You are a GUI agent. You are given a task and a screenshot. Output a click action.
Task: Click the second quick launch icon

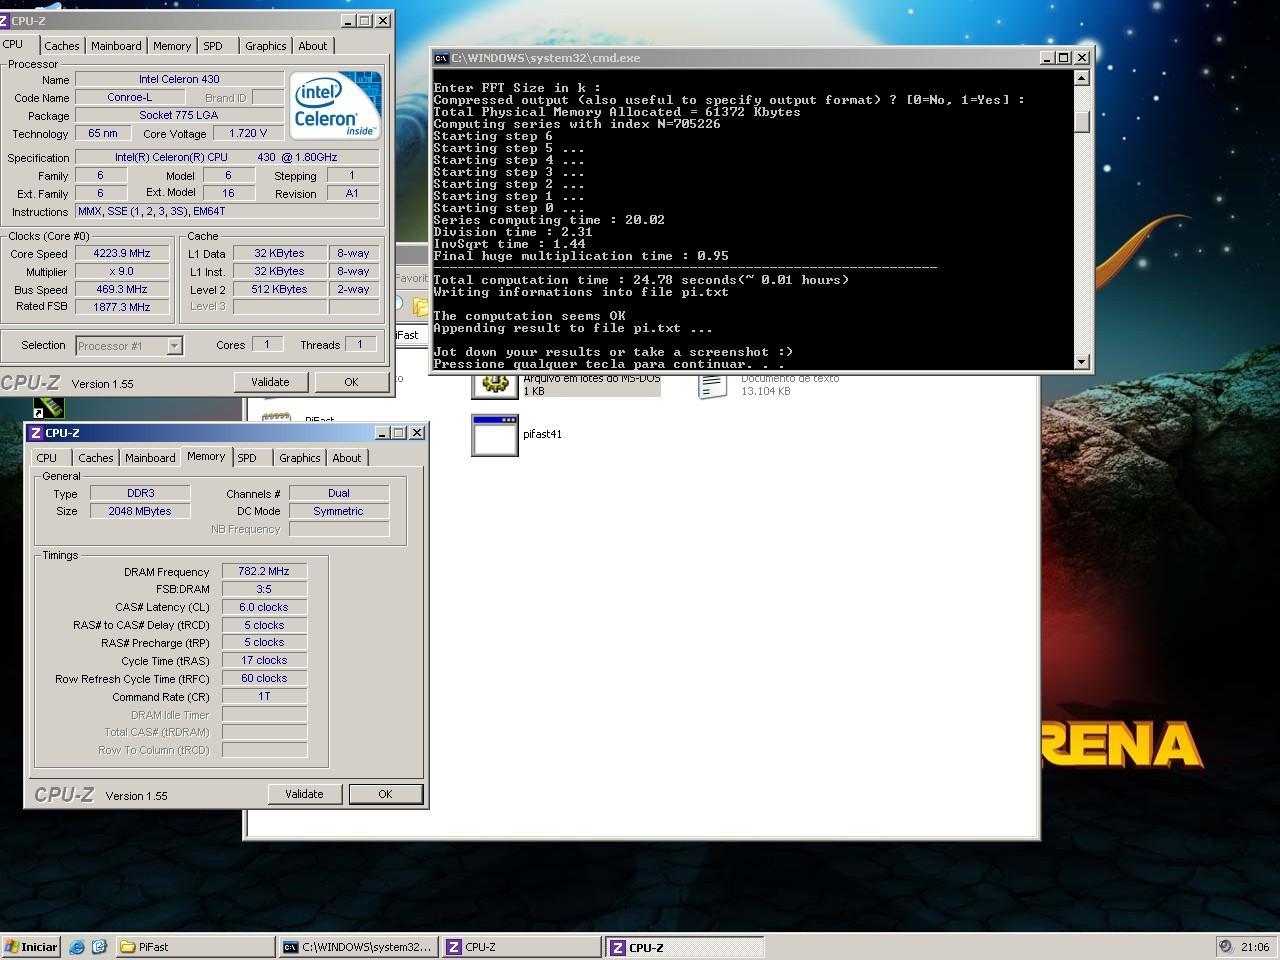[99, 947]
